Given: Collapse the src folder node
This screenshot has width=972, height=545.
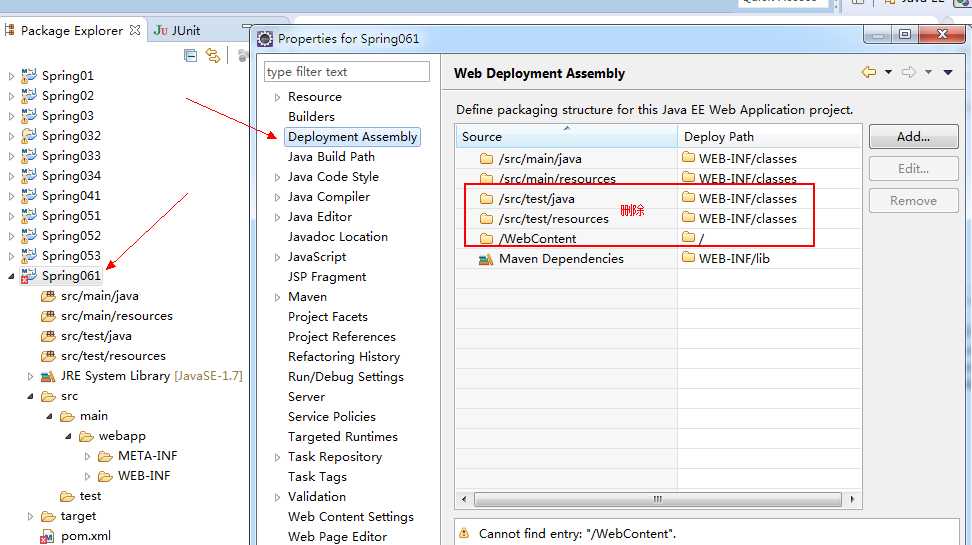Looking at the screenshot, I should point(30,396).
